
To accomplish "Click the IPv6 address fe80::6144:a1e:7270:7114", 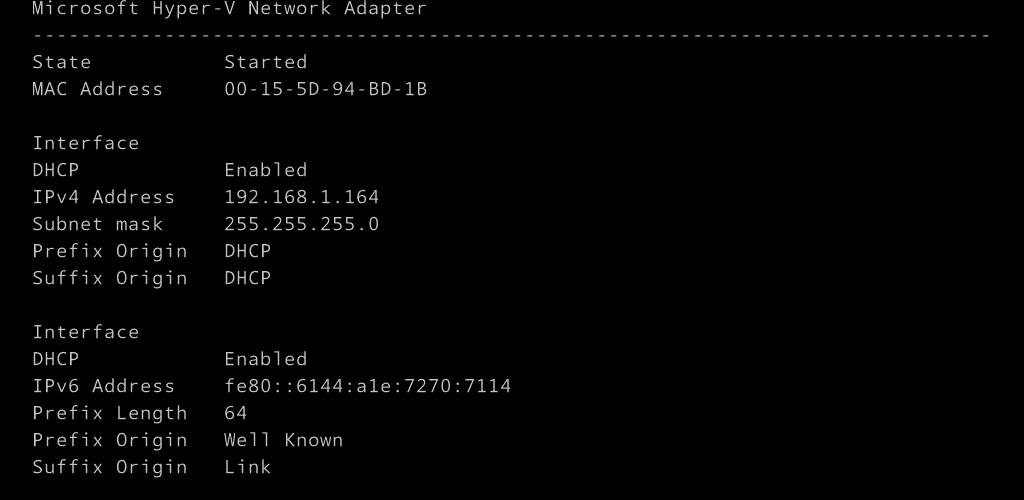I will [x=367, y=386].
